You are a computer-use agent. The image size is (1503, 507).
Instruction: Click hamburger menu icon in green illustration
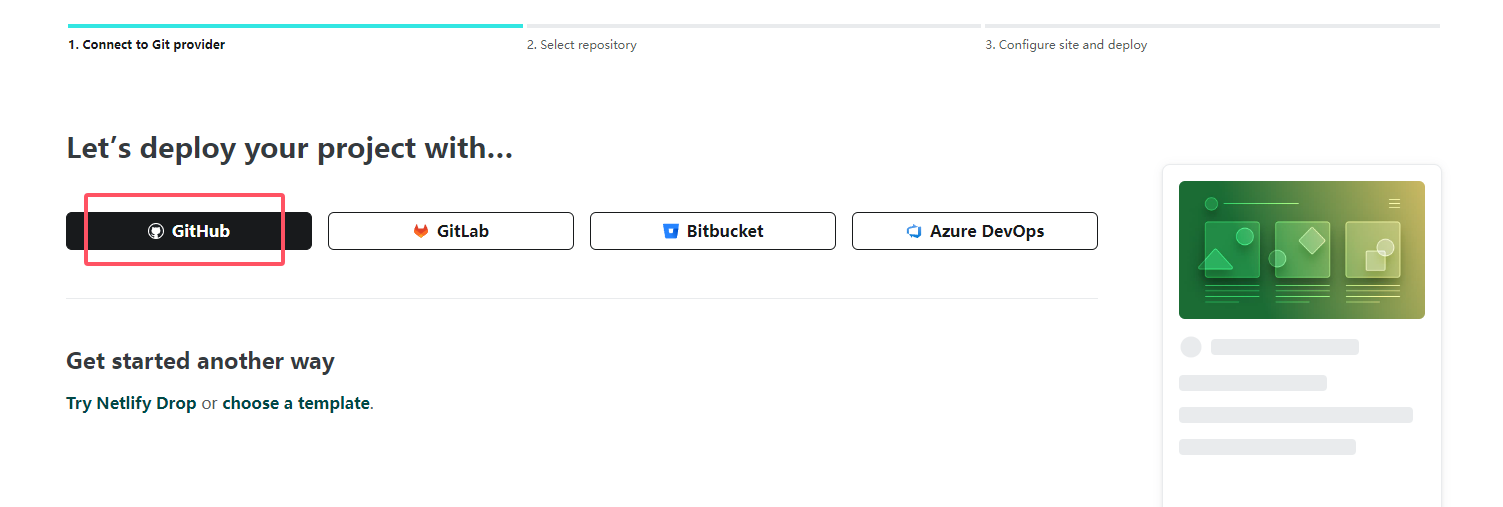pos(1394,203)
